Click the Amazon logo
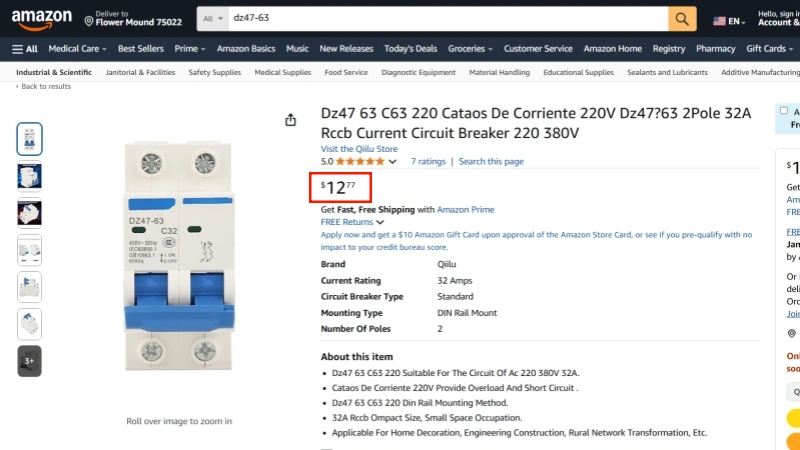Image resolution: width=800 pixels, height=450 pixels. (x=42, y=19)
